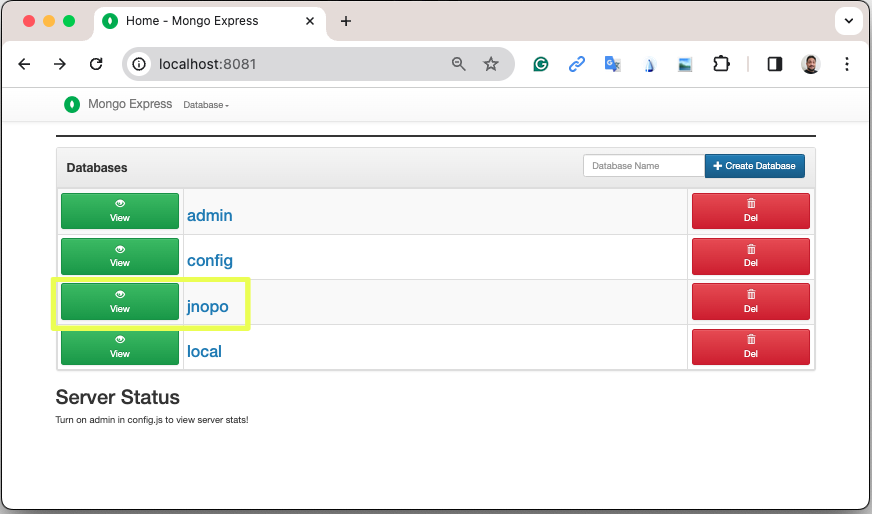View site information for localhost

(x=139, y=64)
